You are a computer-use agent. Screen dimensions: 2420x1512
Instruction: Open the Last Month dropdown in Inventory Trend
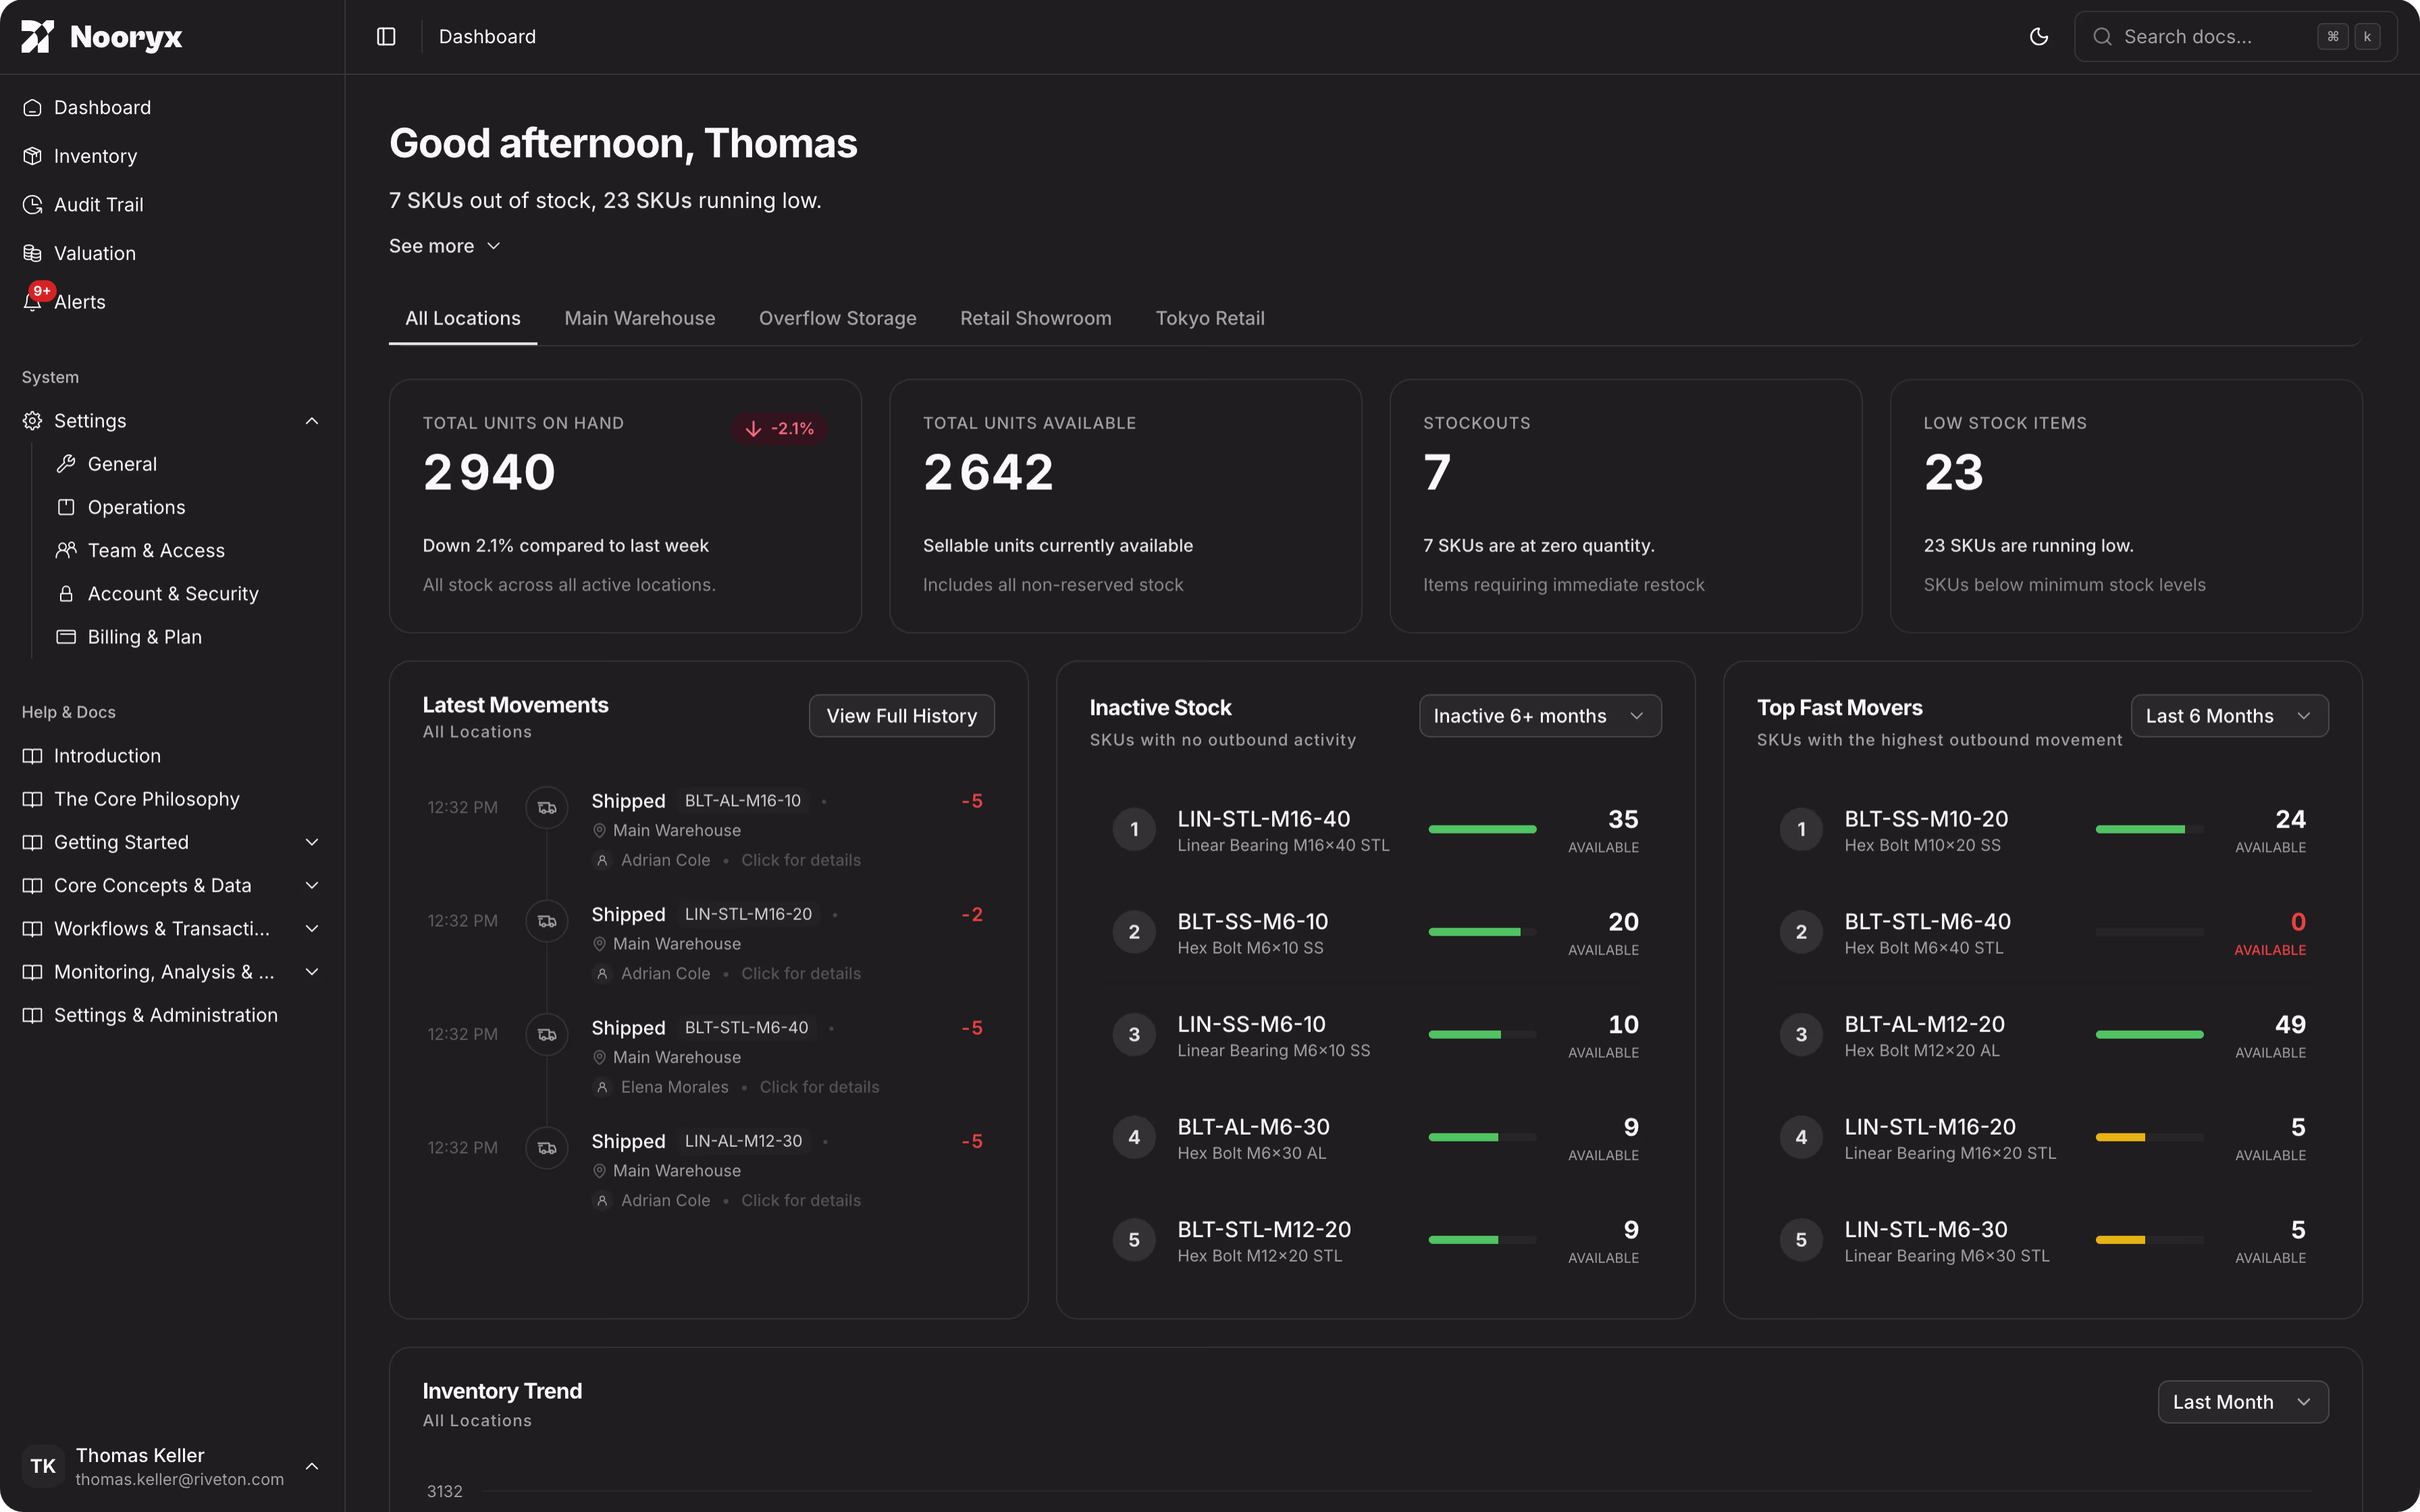click(2242, 1401)
